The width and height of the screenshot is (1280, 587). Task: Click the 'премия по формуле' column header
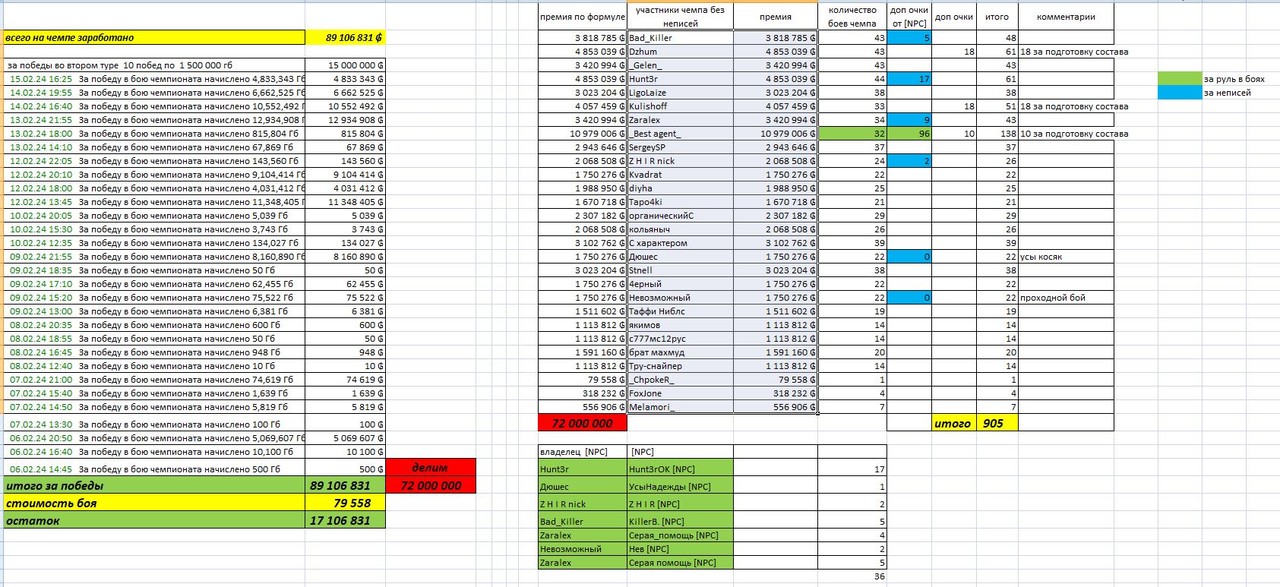click(582, 17)
